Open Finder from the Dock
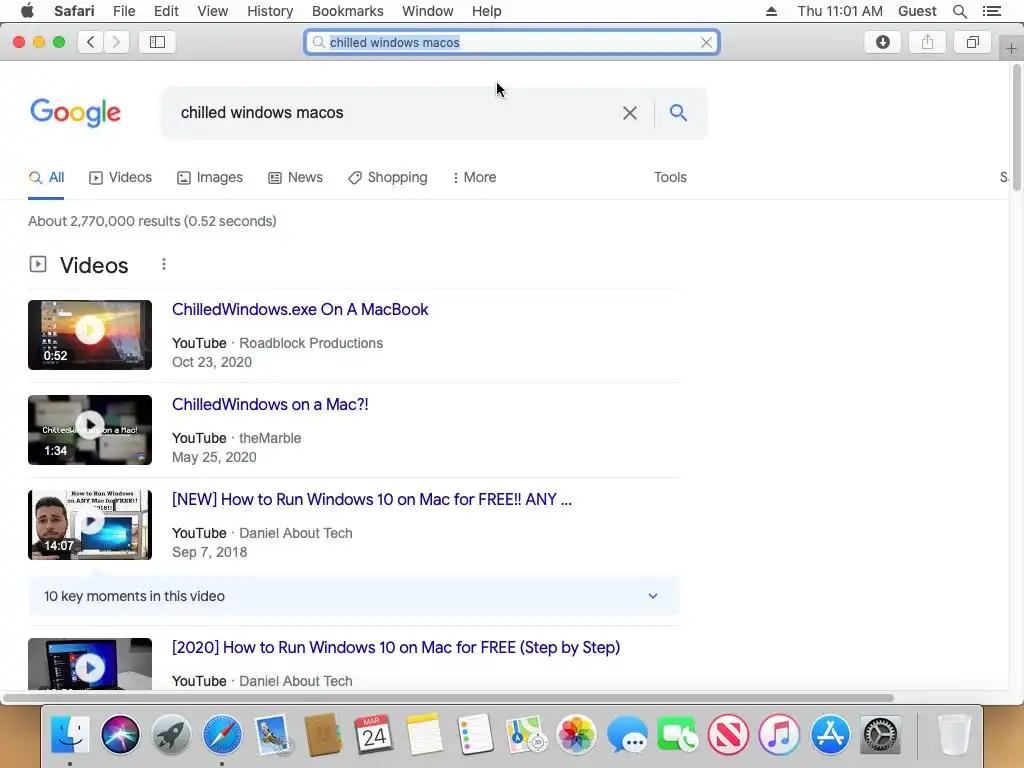1024x768 pixels. pos(70,735)
